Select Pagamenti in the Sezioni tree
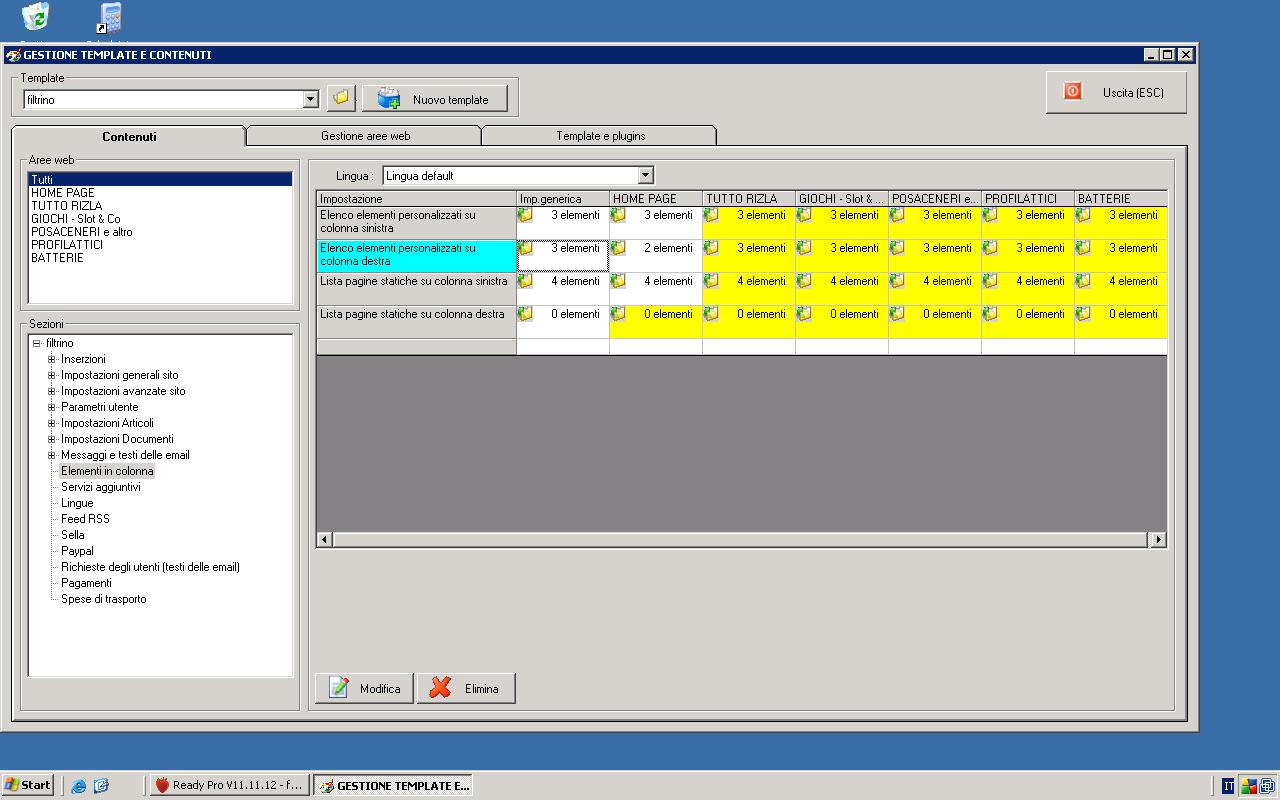 pyautogui.click(x=86, y=583)
